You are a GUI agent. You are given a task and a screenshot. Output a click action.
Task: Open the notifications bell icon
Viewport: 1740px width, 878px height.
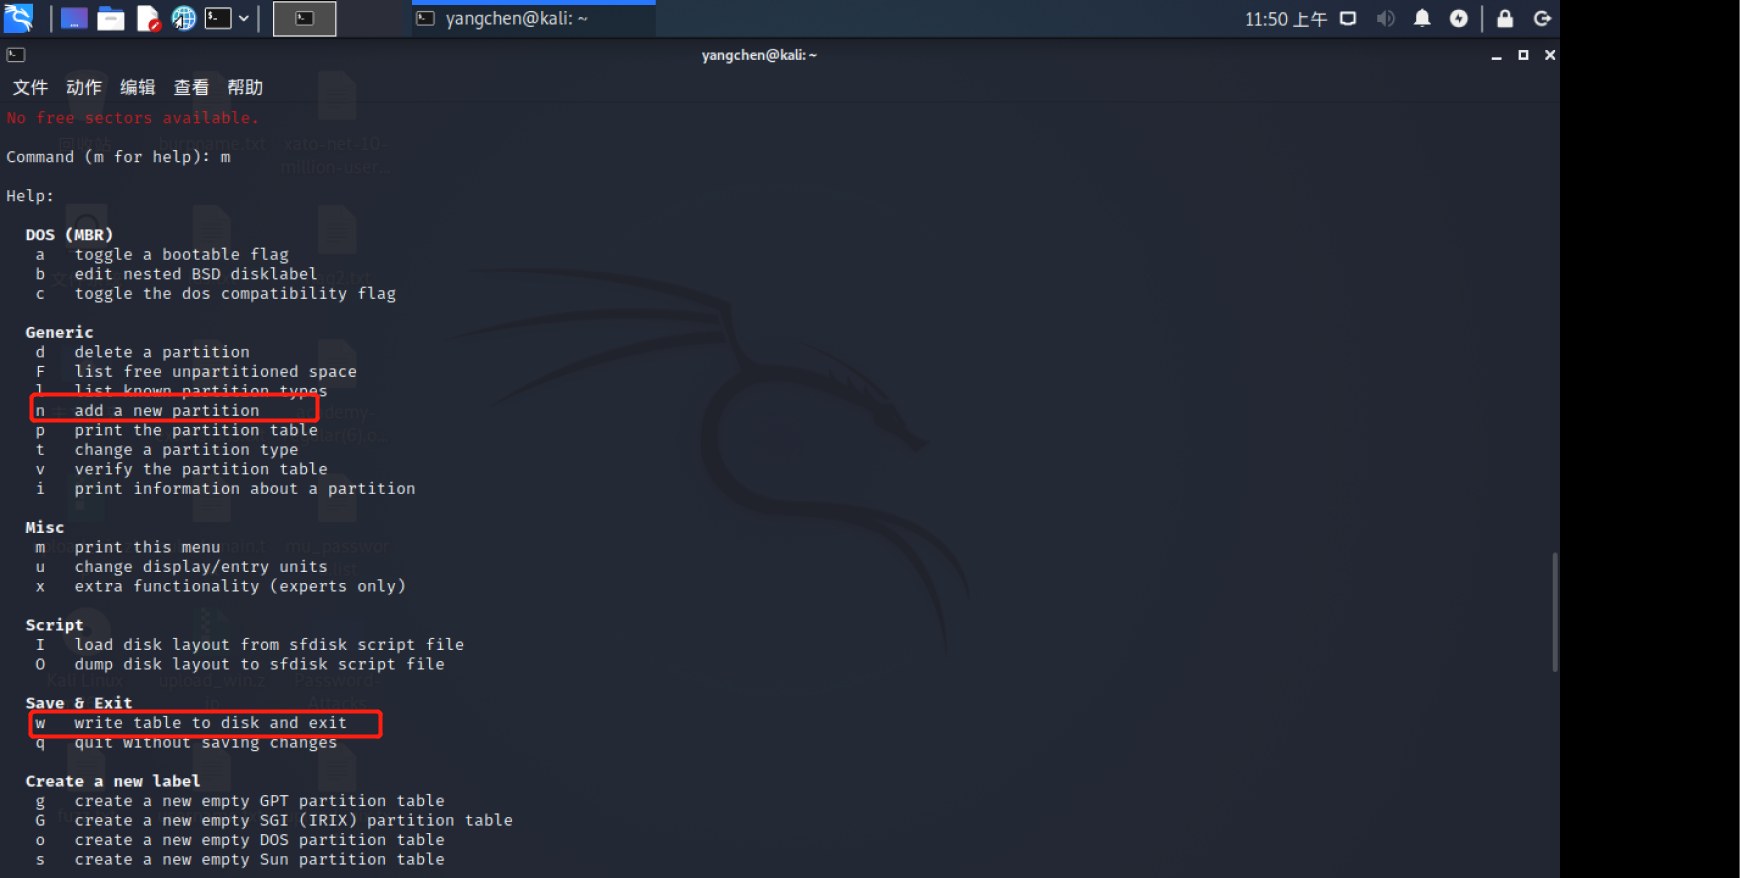(1422, 18)
